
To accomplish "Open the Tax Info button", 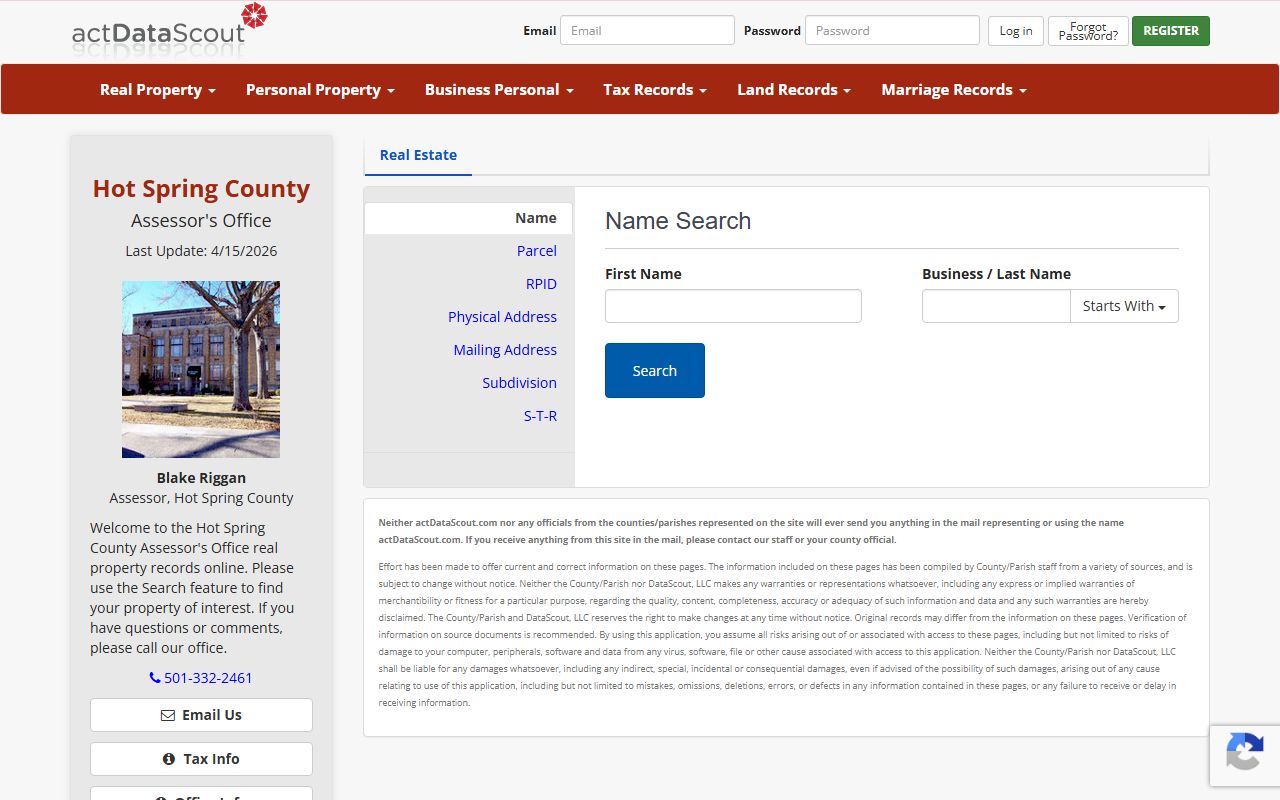I will [x=201, y=759].
